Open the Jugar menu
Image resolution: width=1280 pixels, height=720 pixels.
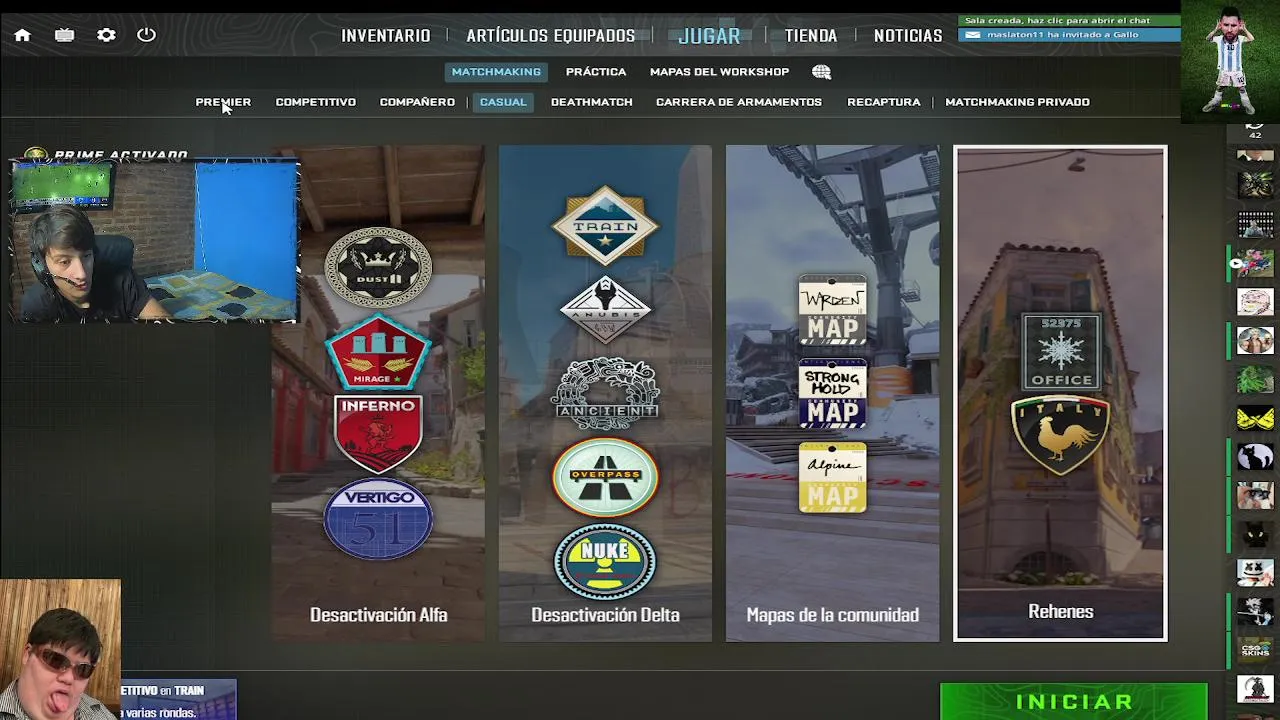(x=709, y=35)
